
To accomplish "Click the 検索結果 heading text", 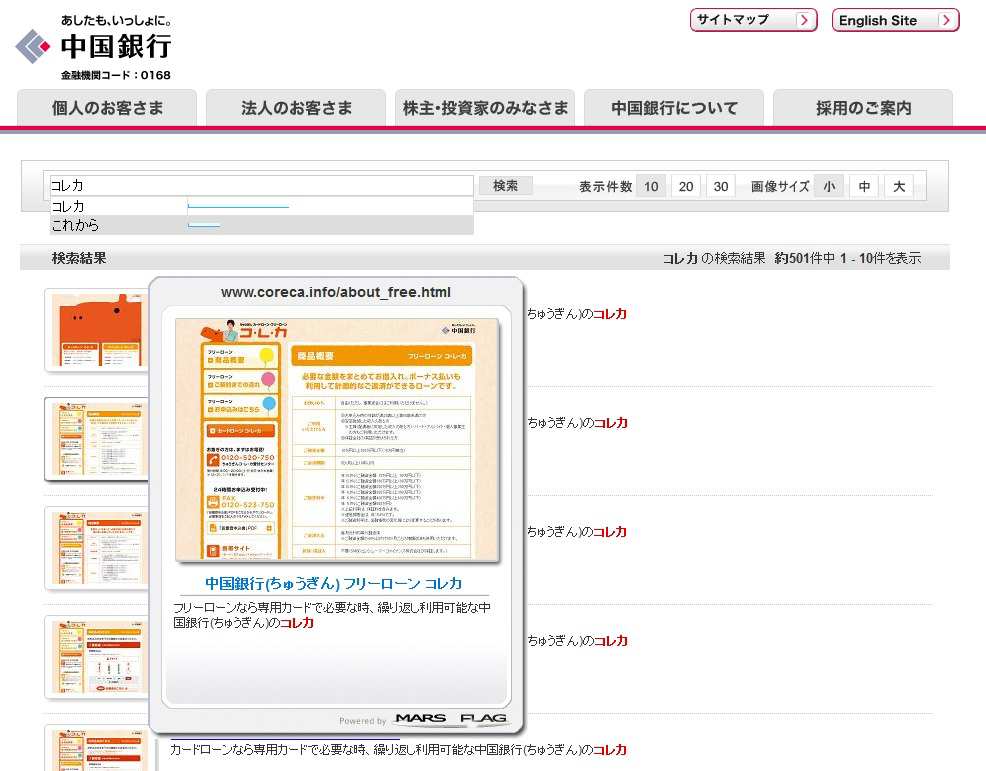I will click(x=79, y=258).
